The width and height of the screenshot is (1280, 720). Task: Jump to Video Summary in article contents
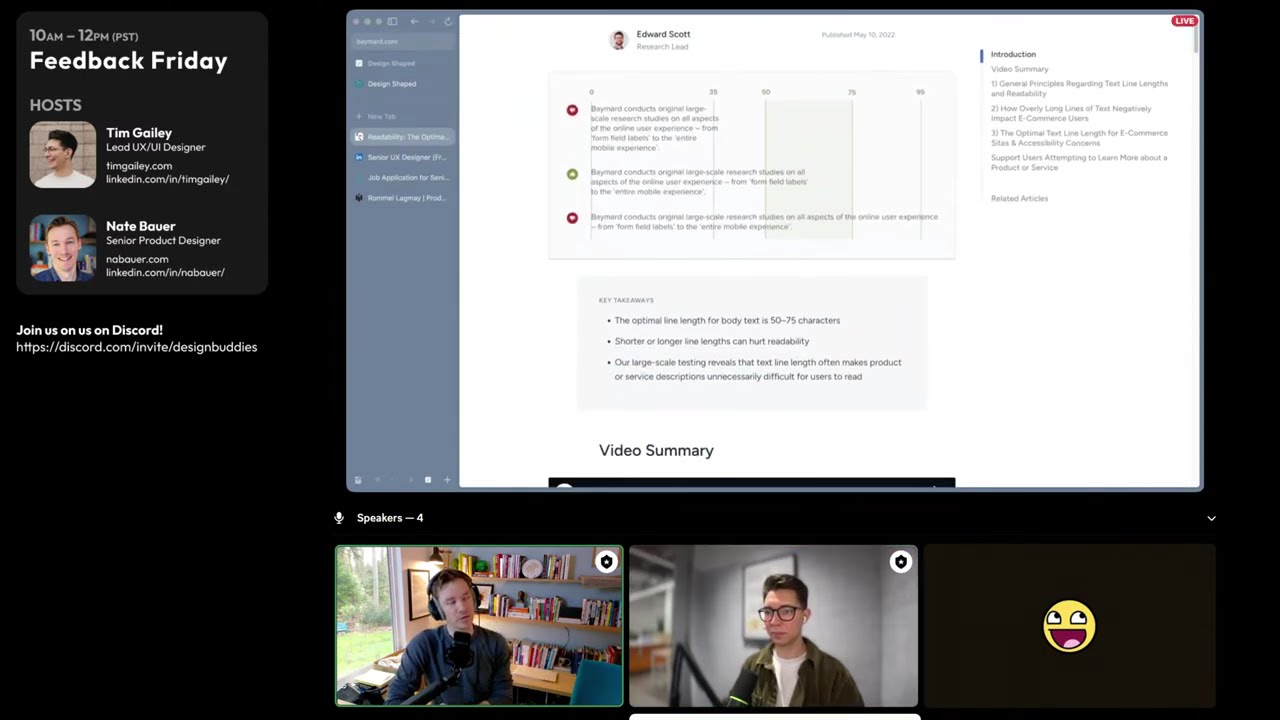coord(1019,69)
